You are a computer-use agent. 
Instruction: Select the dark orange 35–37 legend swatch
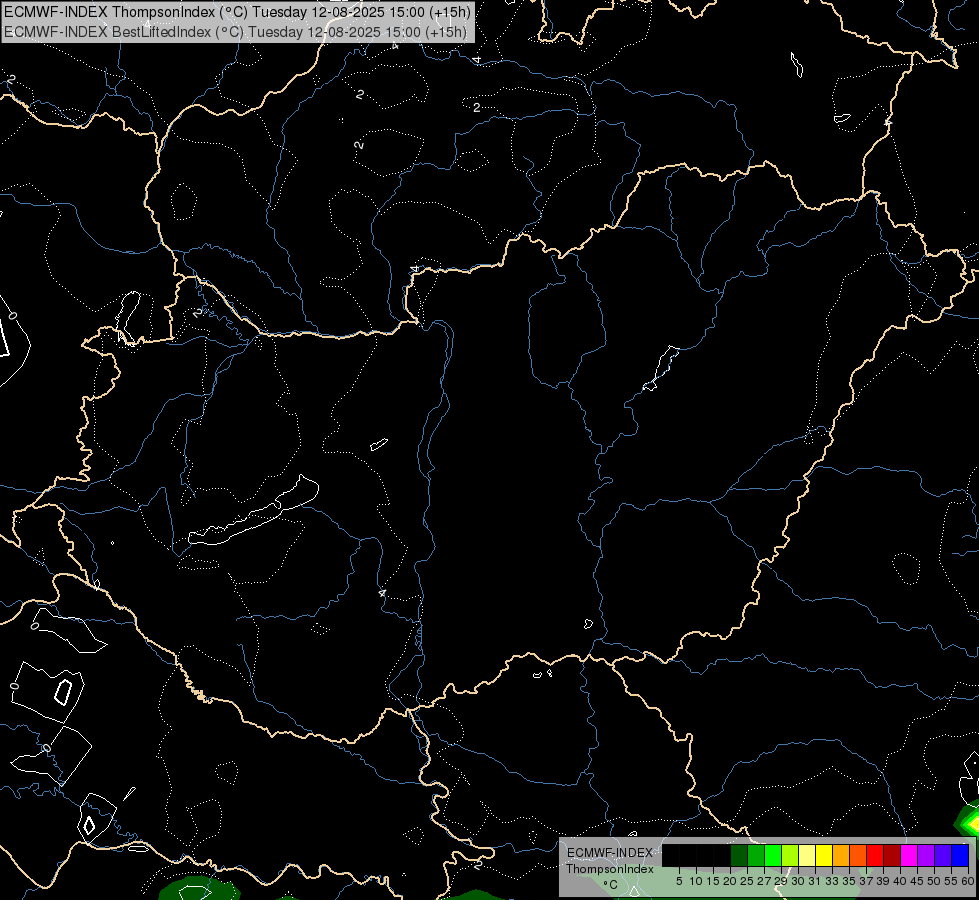click(x=858, y=855)
